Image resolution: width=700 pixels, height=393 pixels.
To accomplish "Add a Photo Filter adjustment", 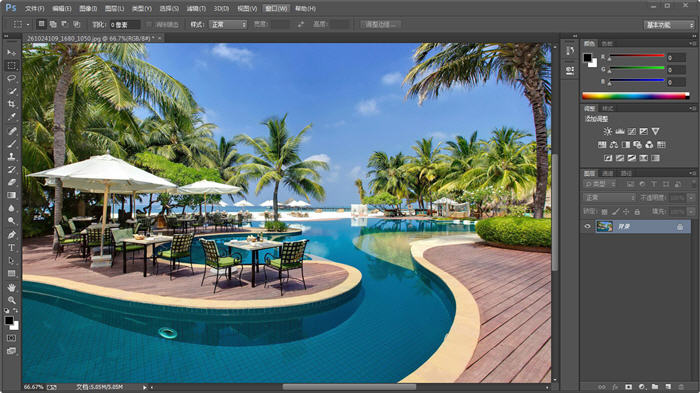I will tap(638, 145).
